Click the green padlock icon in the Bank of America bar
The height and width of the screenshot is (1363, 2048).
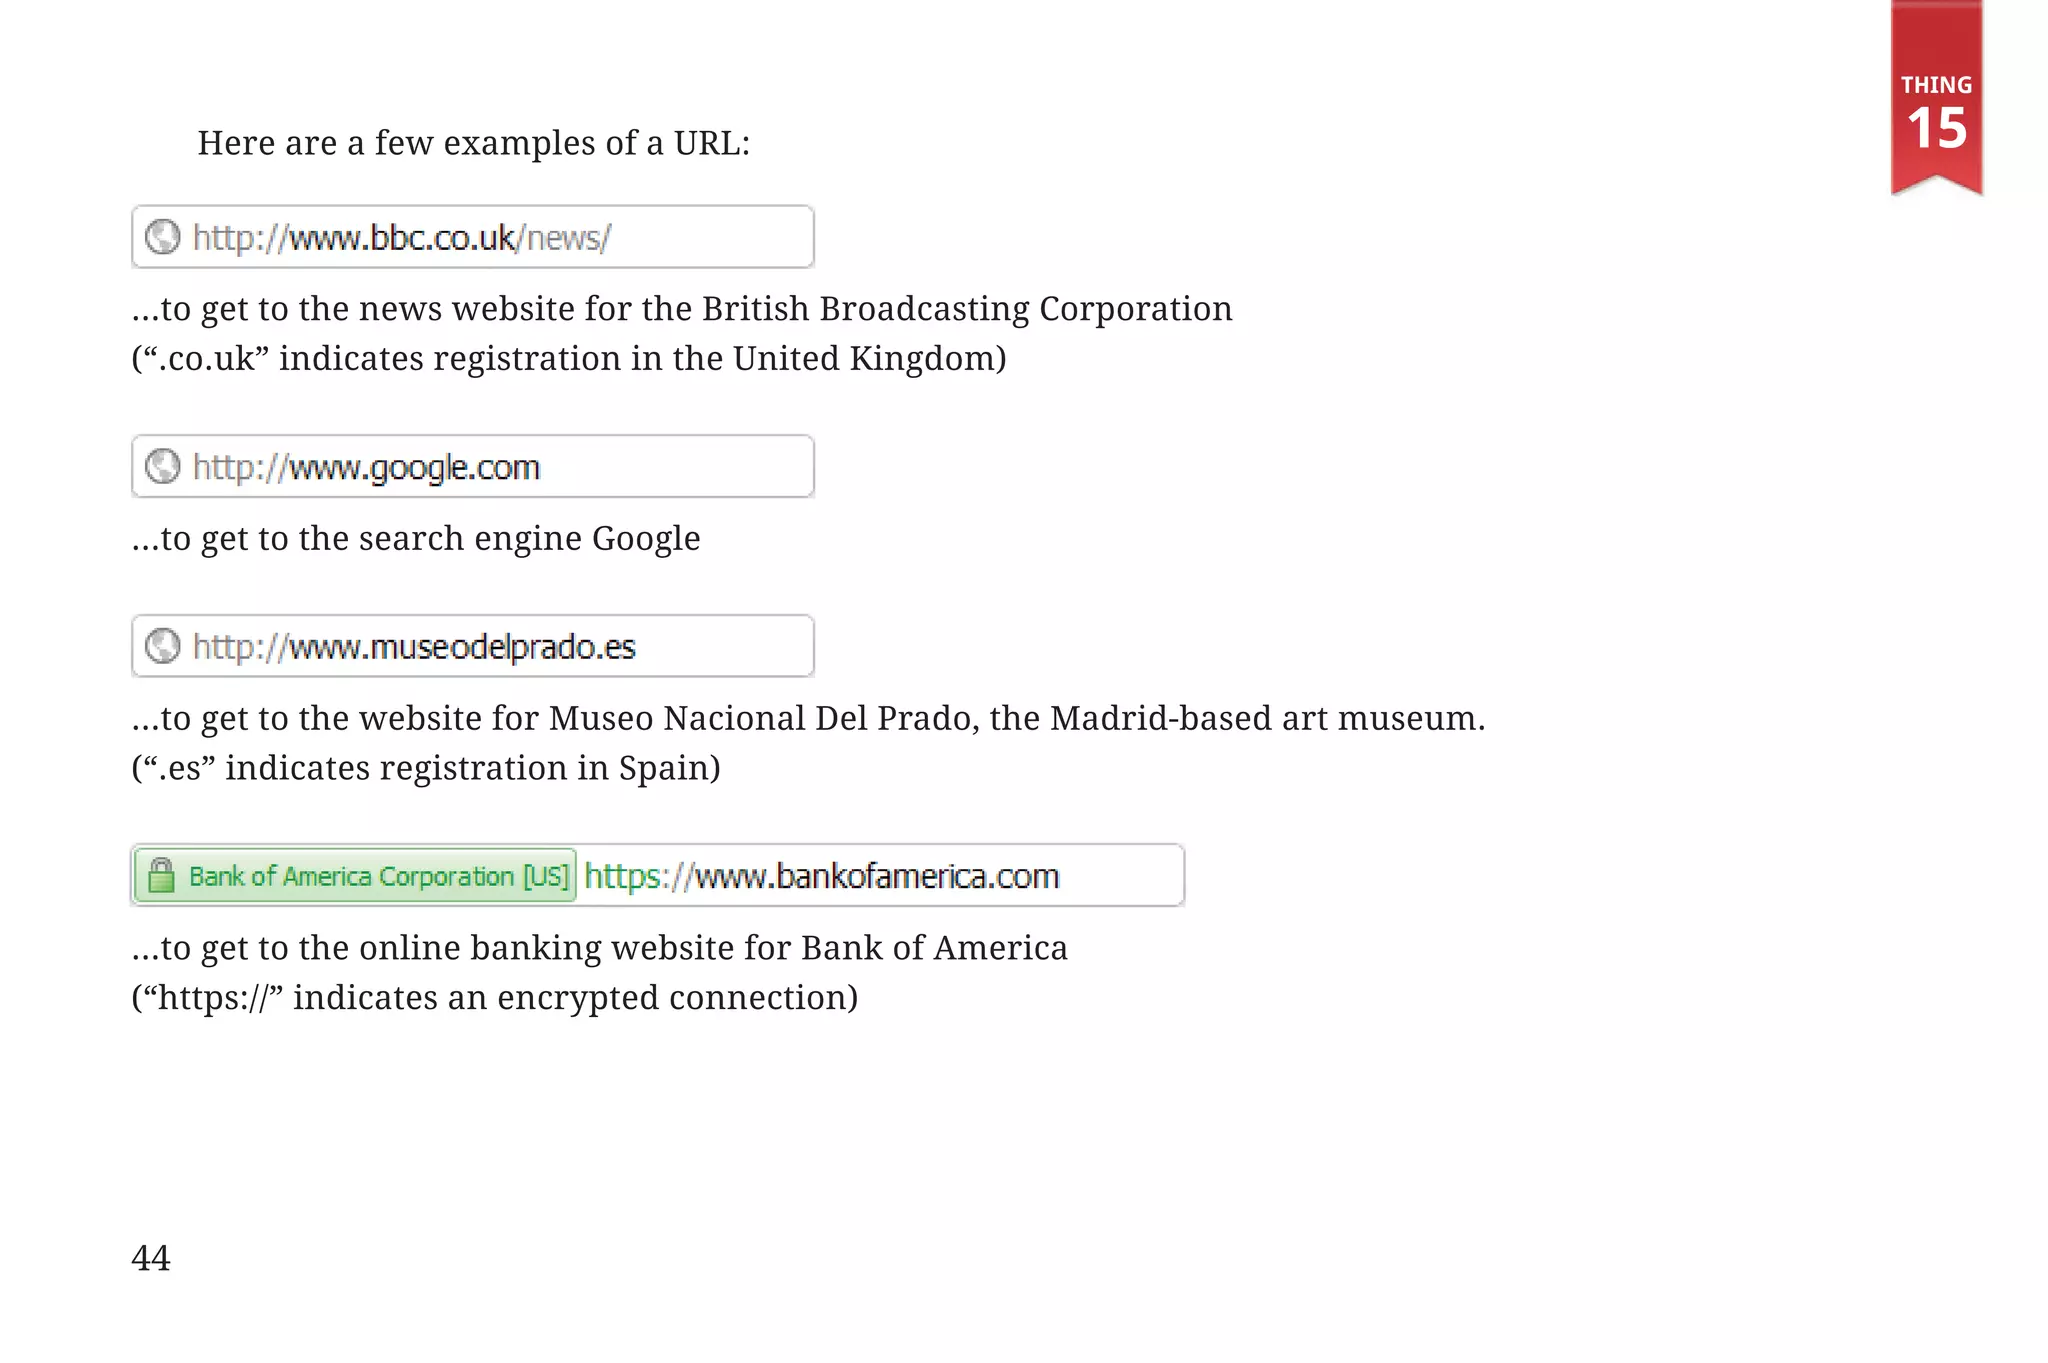[161, 876]
